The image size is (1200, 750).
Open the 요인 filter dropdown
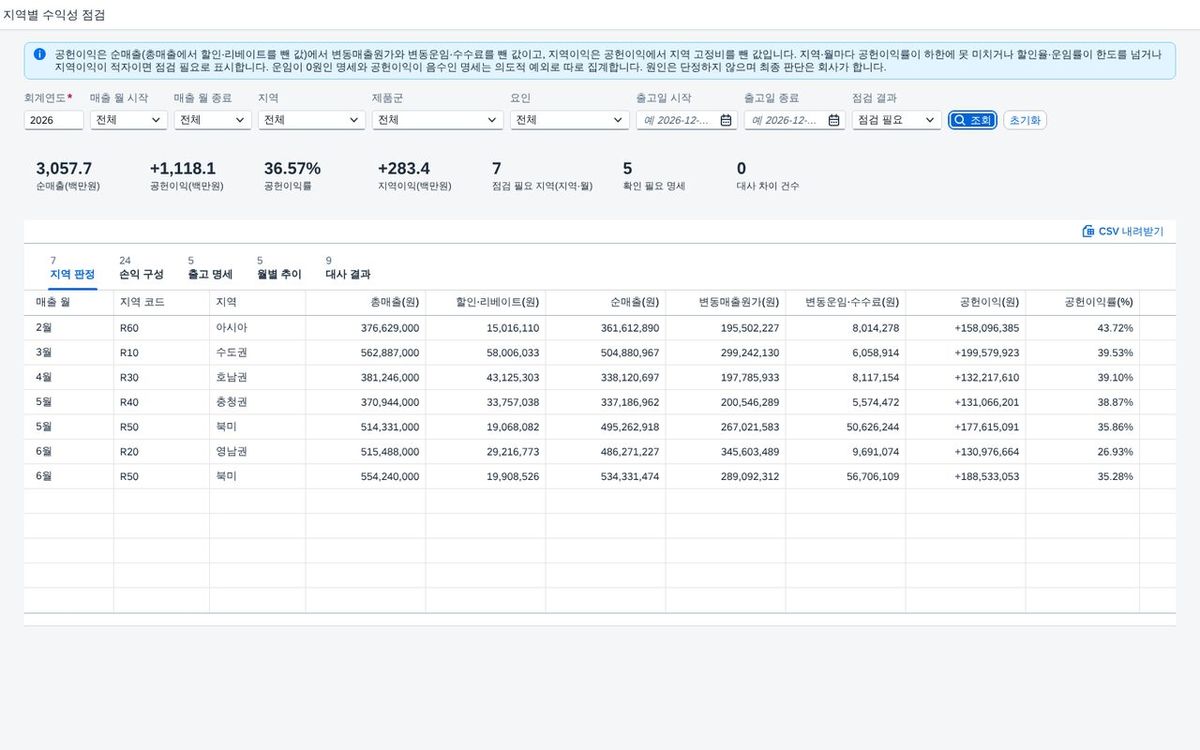coord(570,120)
